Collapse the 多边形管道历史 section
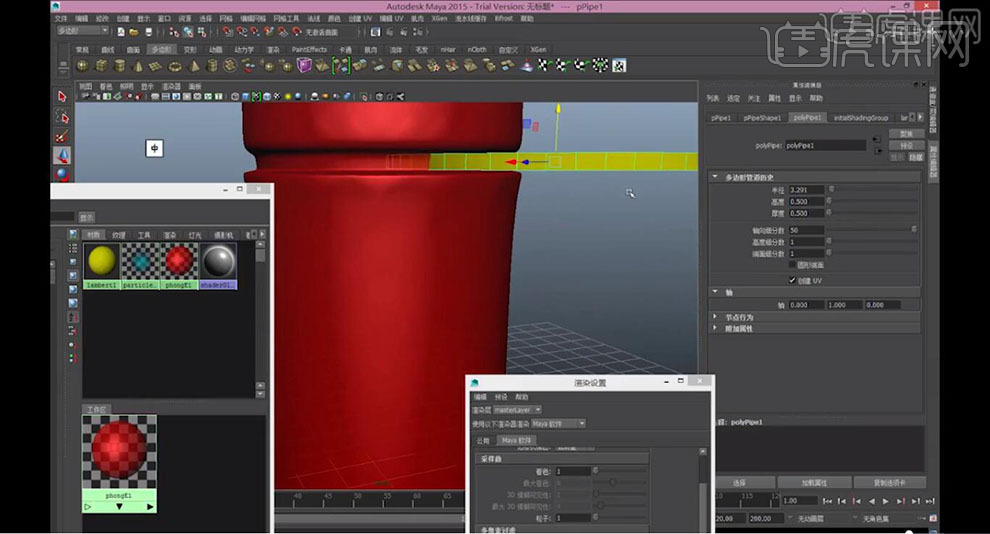Viewport: 990px width, 534px height. click(715, 177)
